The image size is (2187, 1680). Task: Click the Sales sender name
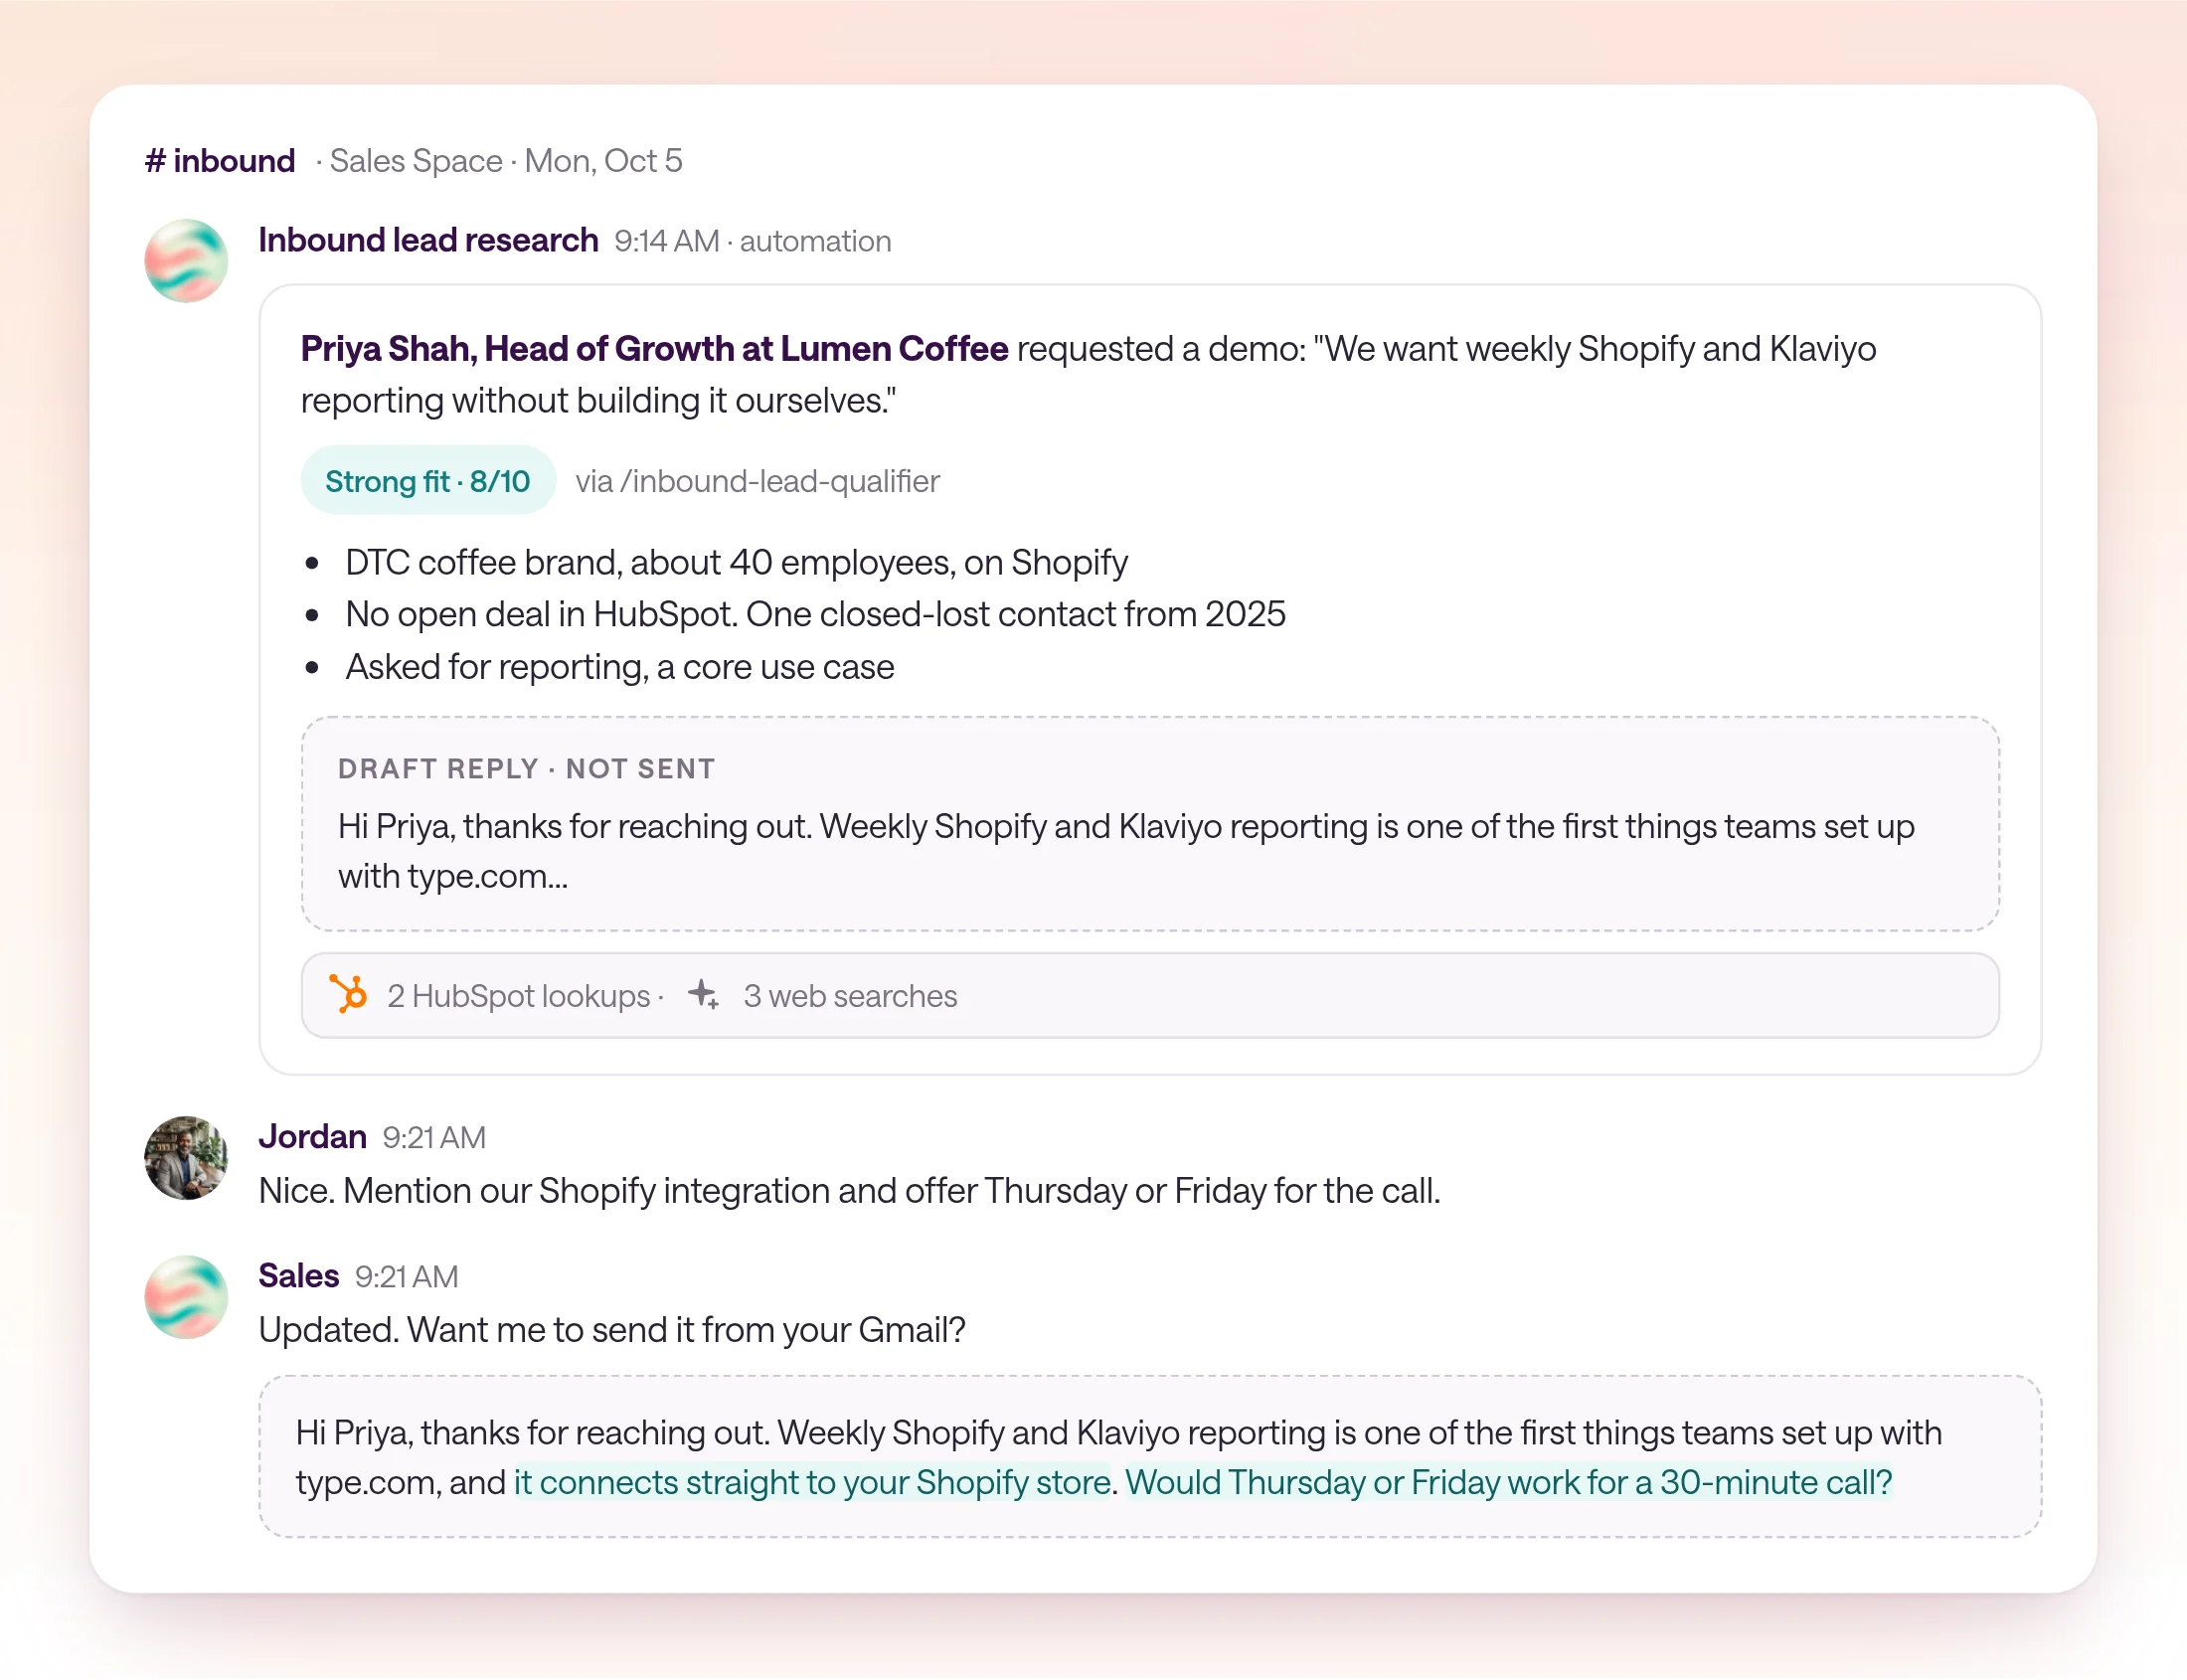[298, 1276]
